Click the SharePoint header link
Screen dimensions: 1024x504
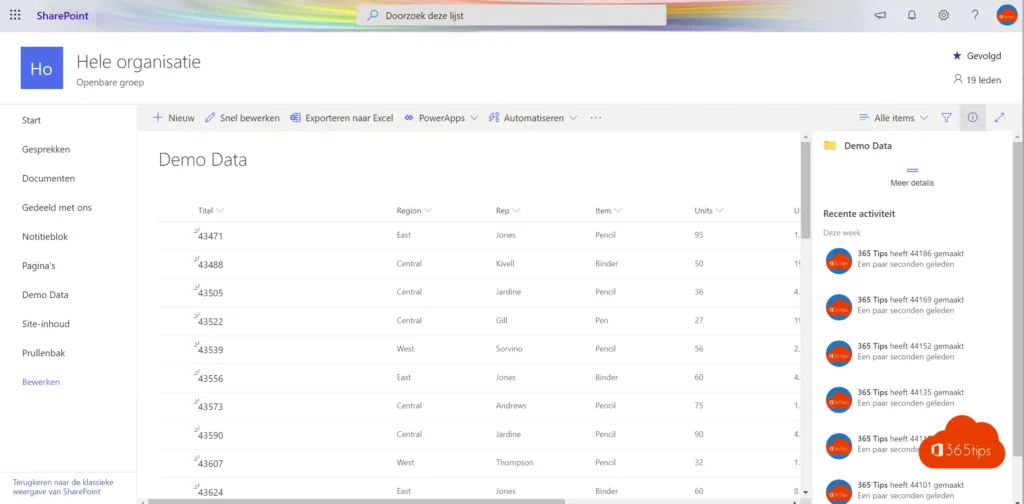pos(63,16)
